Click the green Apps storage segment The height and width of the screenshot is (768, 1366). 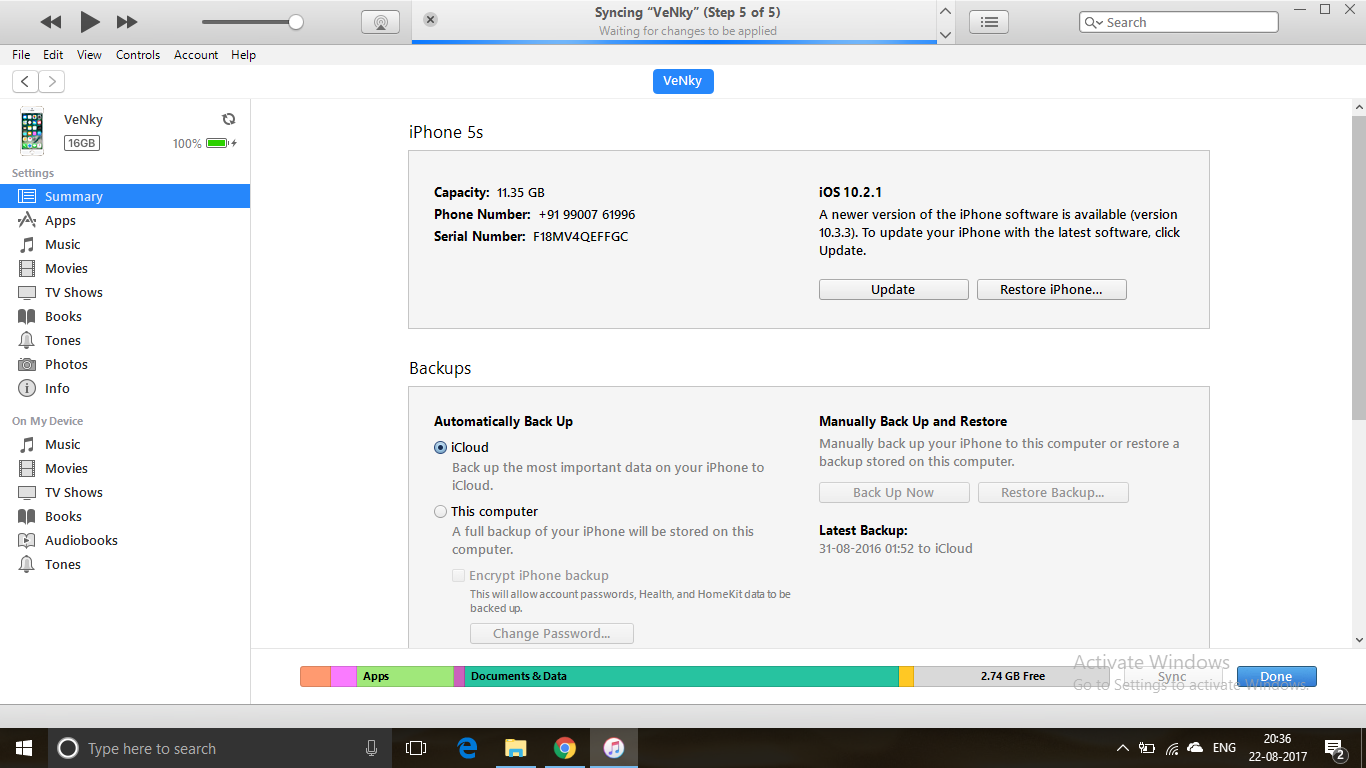tap(405, 676)
